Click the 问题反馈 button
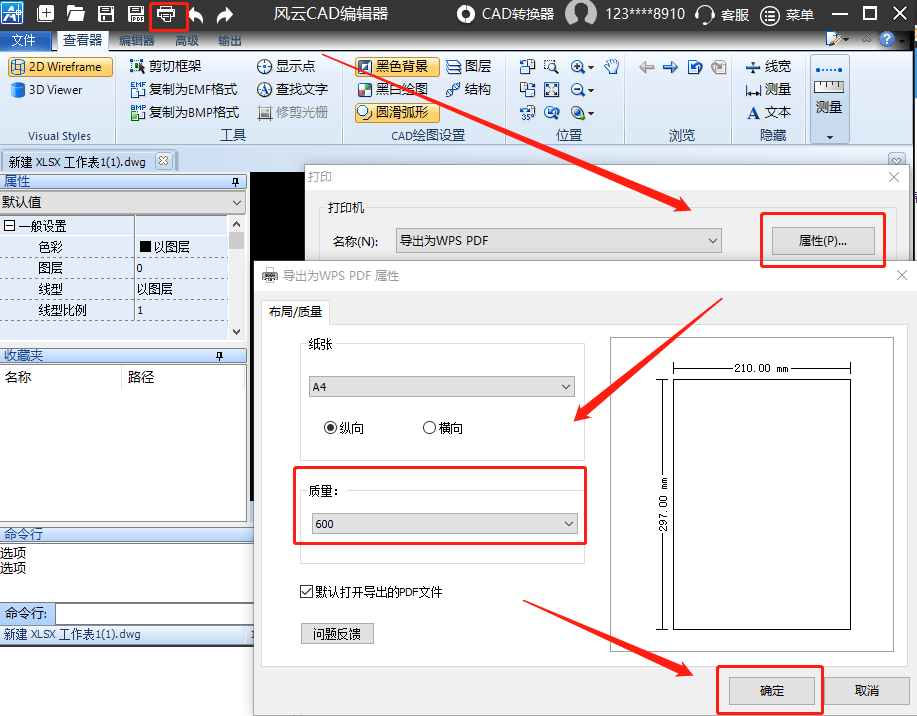917x716 pixels. [337, 634]
